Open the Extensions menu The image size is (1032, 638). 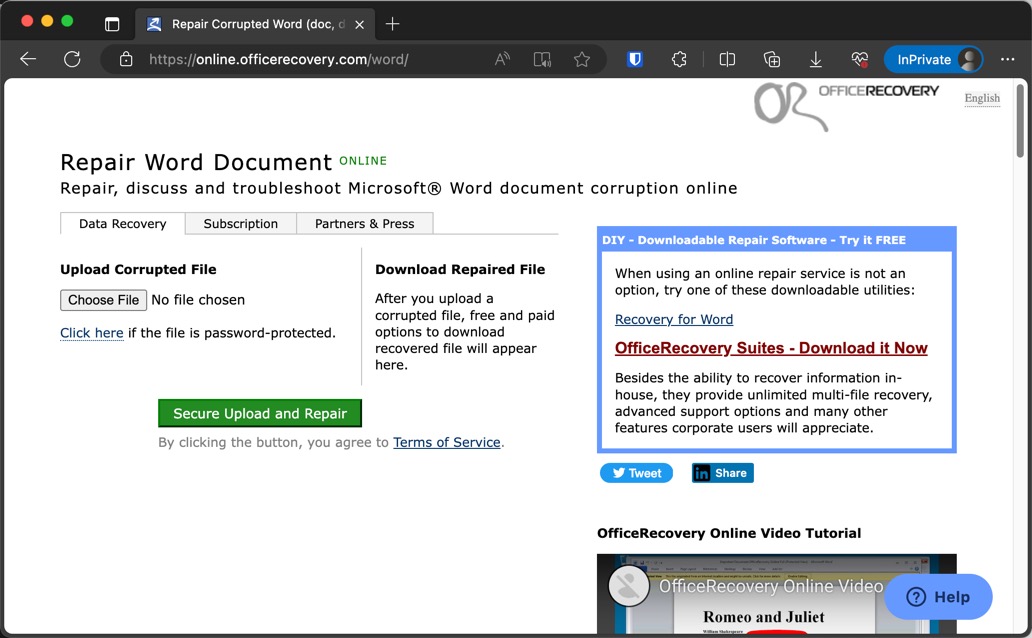[679, 59]
